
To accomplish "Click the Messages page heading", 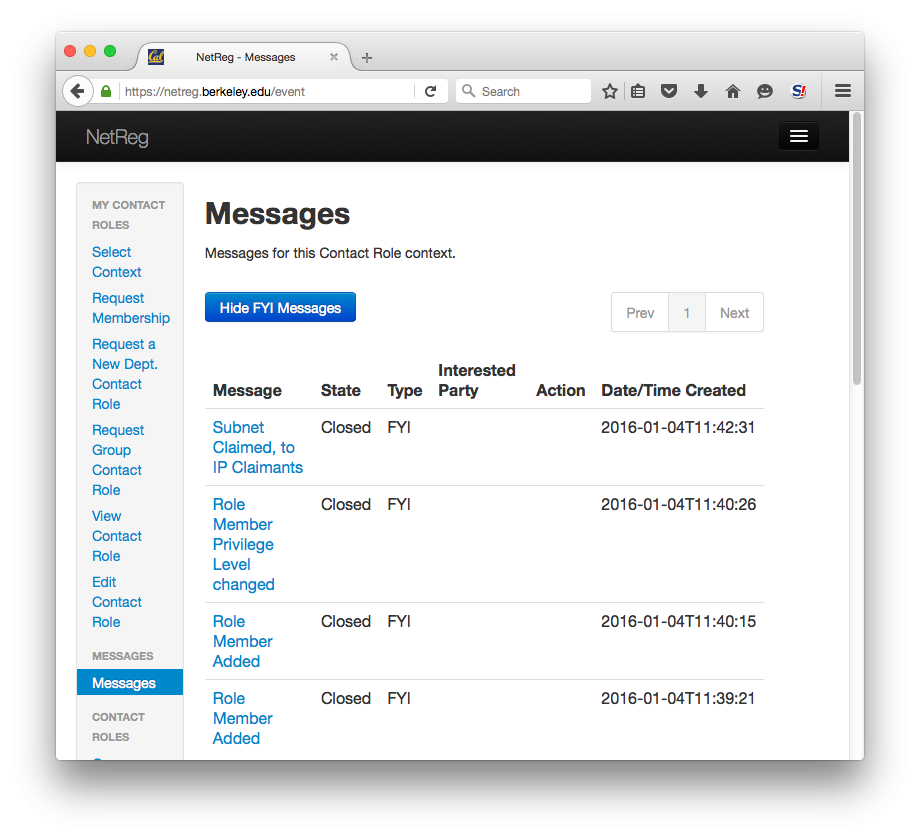I will pos(277,214).
